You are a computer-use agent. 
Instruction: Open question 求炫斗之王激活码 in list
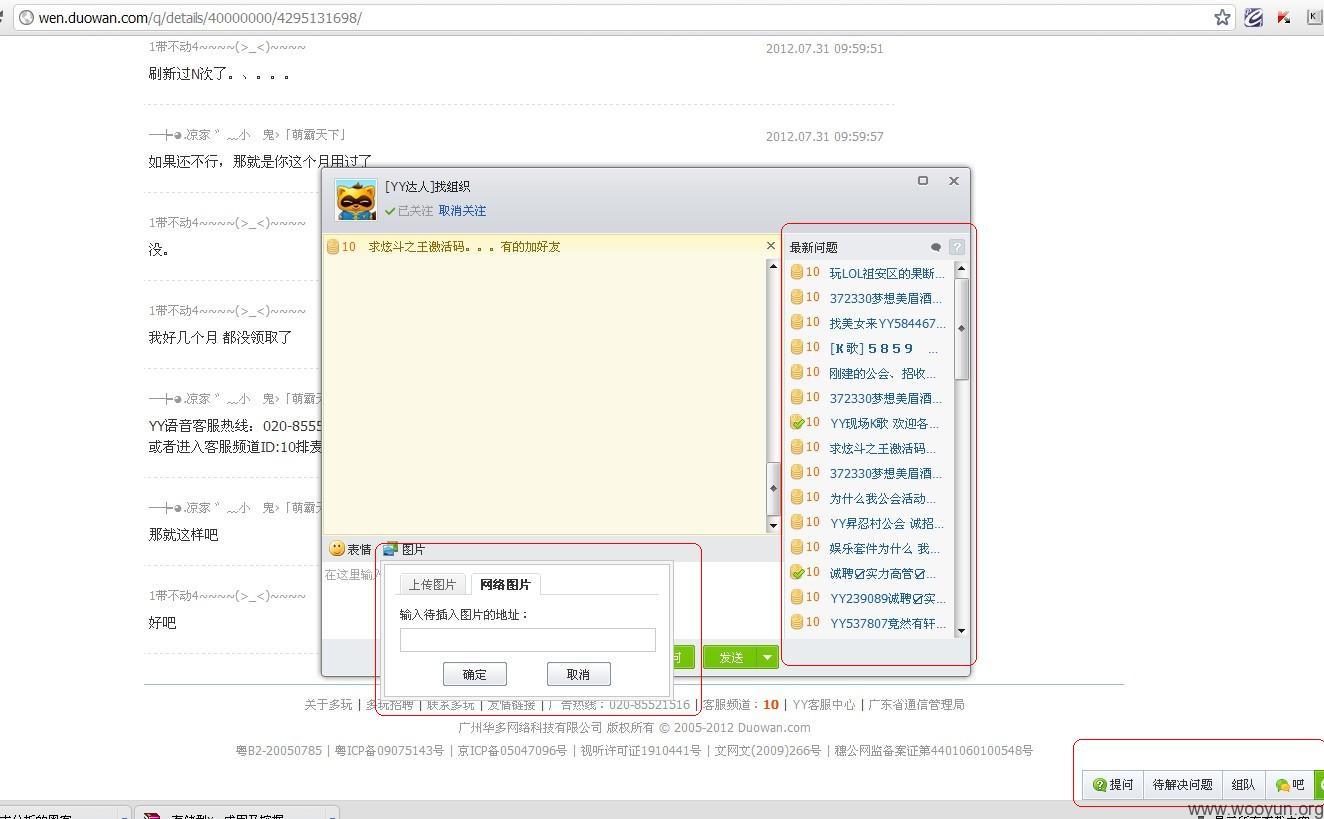[x=882, y=448]
